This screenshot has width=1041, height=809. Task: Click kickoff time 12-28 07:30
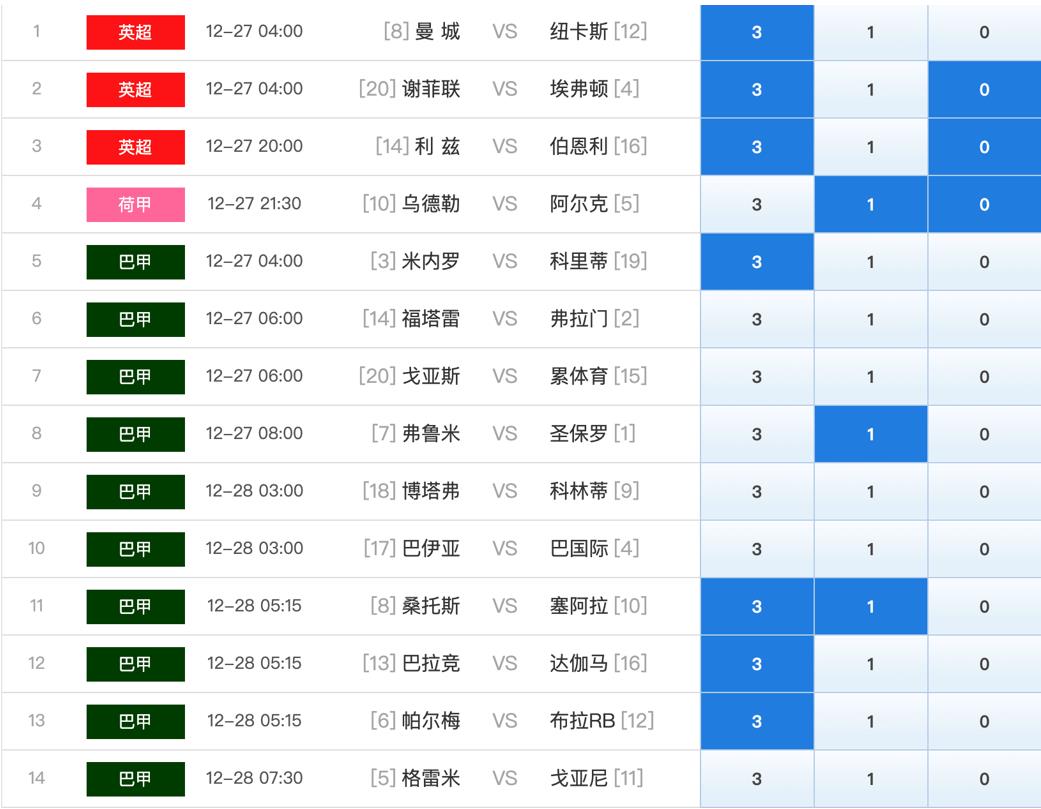pos(254,778)
